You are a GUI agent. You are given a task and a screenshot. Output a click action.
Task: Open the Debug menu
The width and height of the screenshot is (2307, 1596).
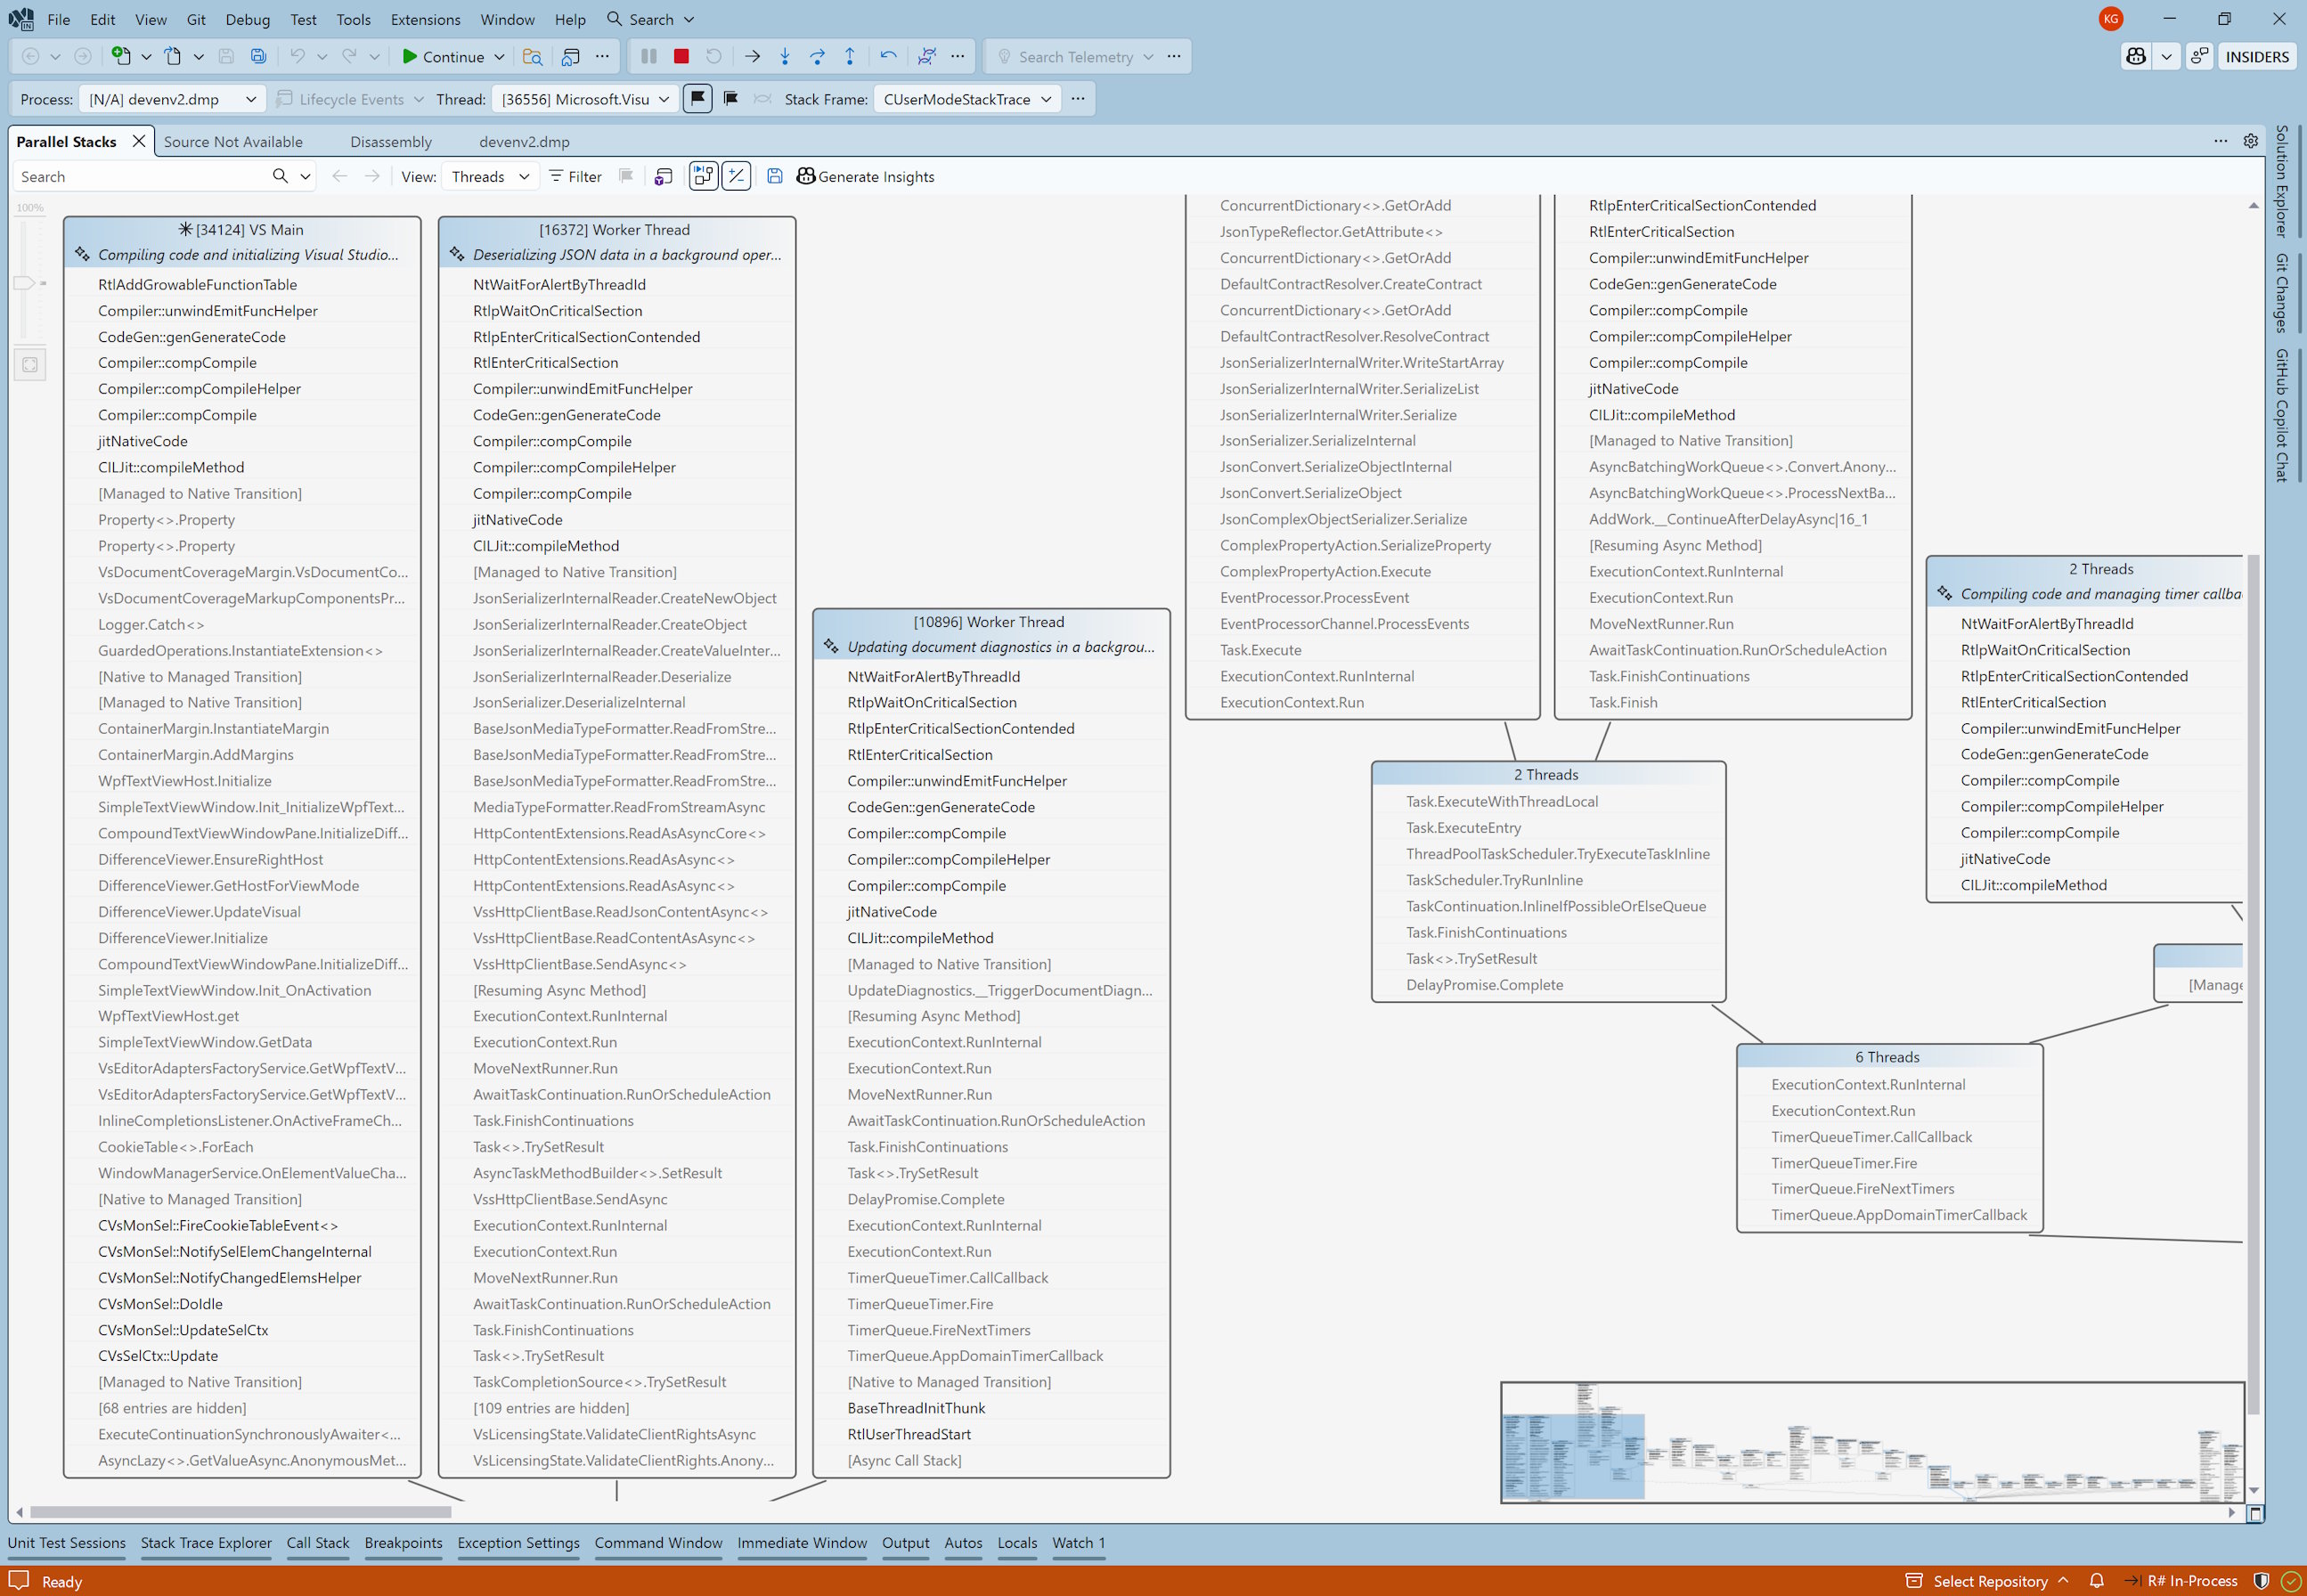pos(247,19)
